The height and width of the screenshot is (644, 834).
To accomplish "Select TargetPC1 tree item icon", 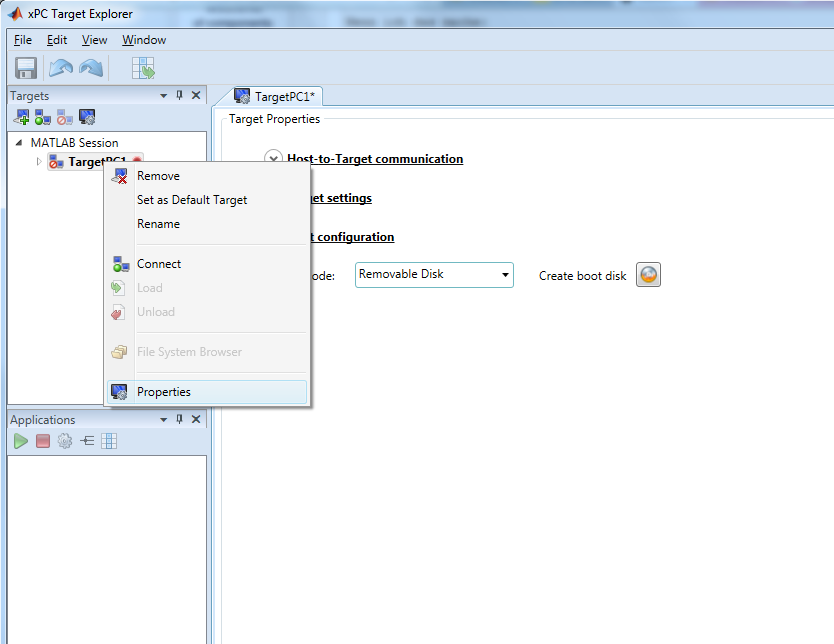I will (56, 162).
